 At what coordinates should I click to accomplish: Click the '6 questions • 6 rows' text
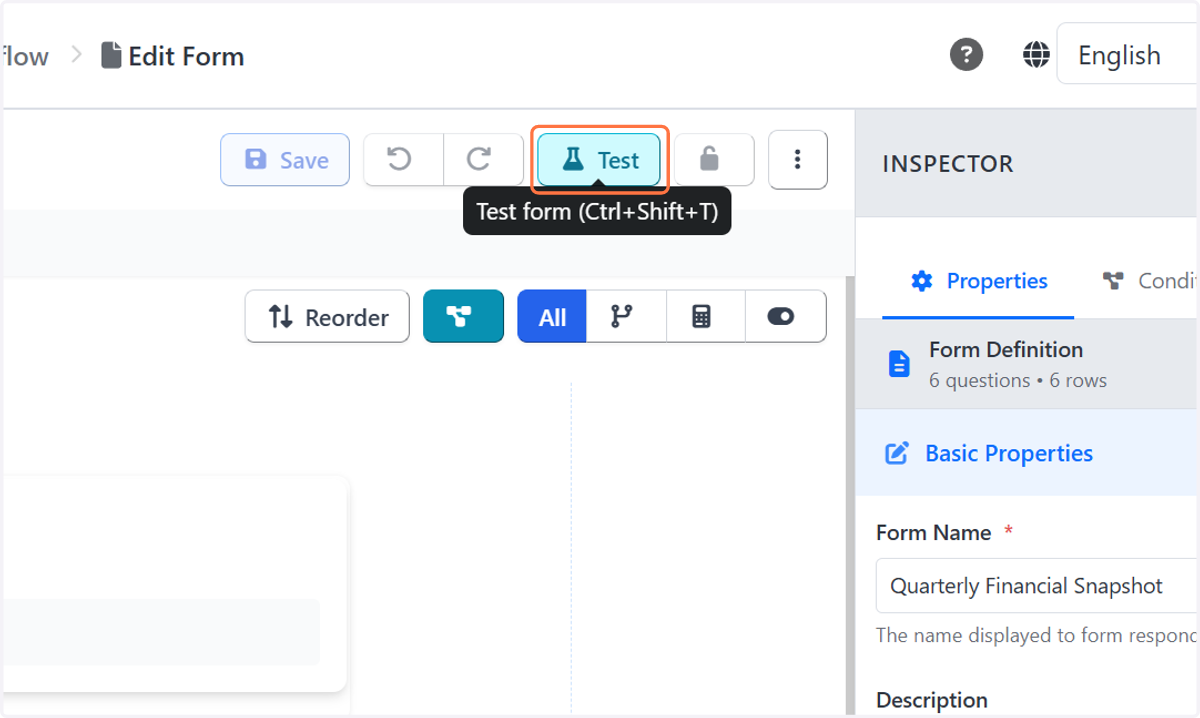[x=1018, y=380]
